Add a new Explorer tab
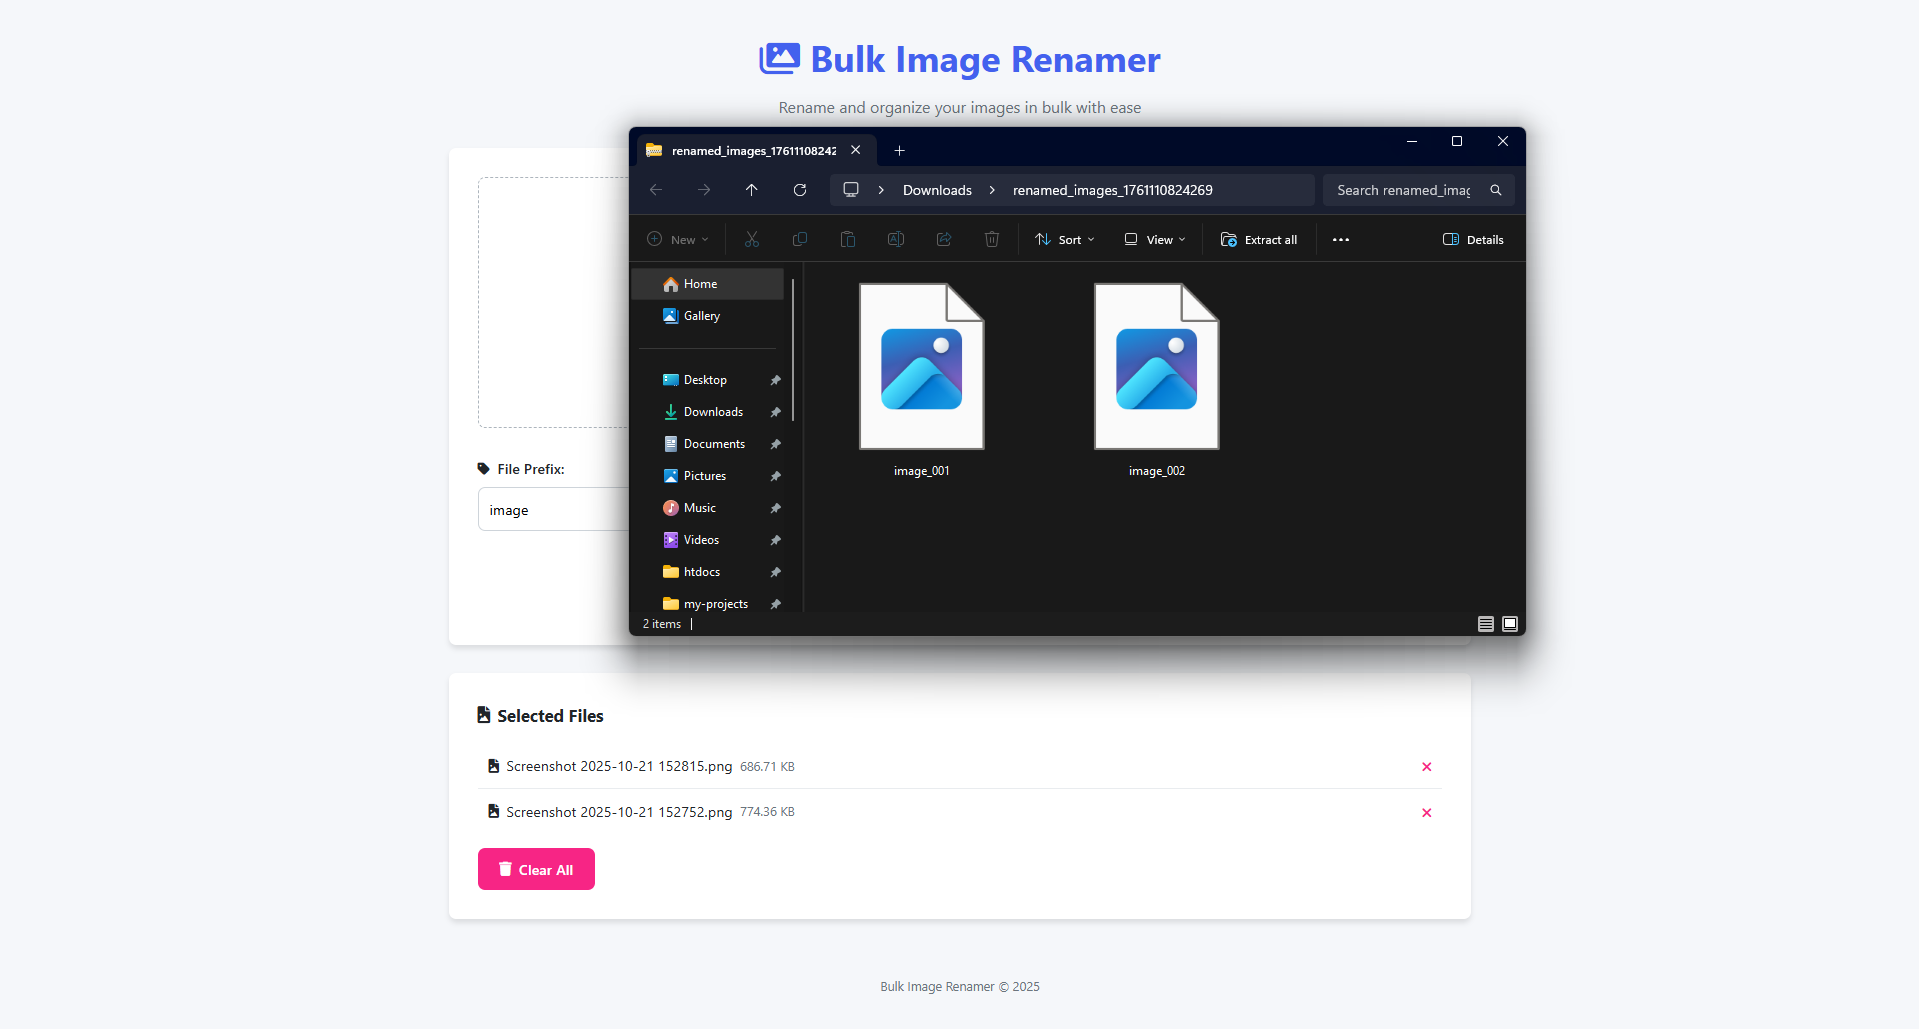The image size is (1919, 1029). click(900, 151)
